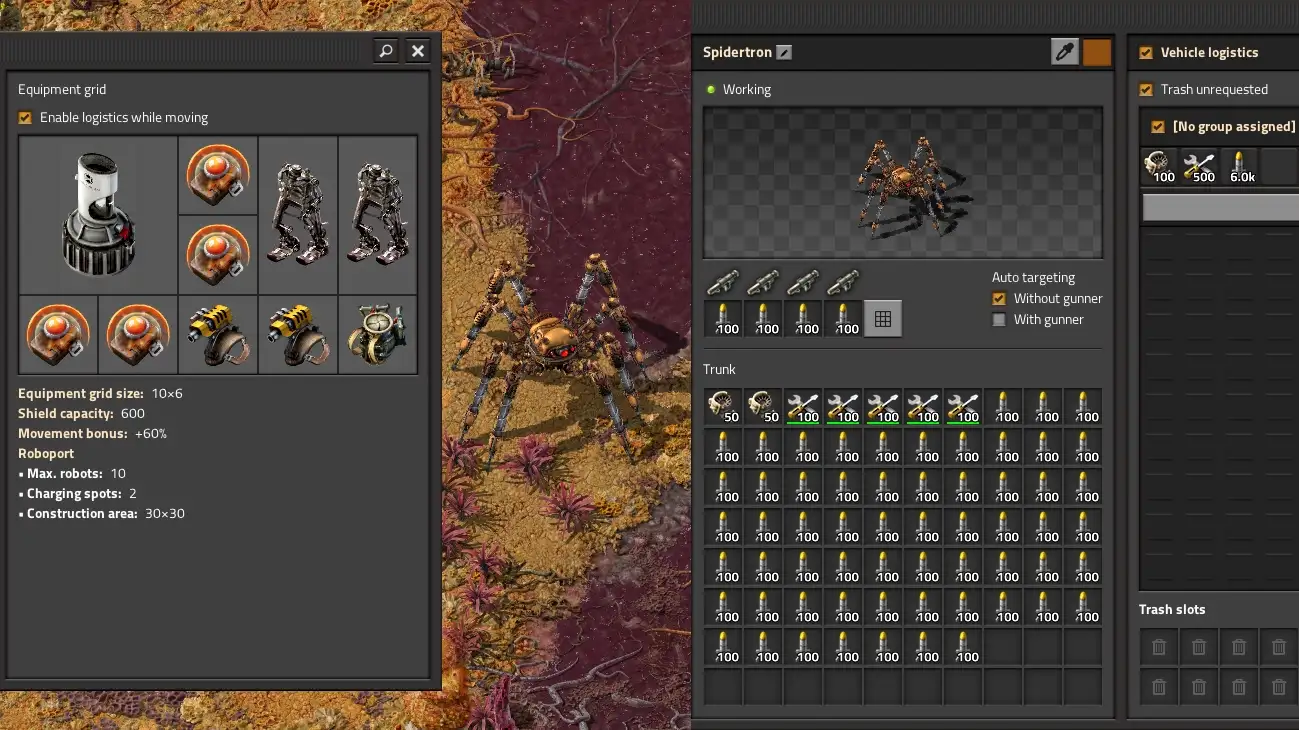Disable 'Enable logistics while moving'
1299x730 pixels.
(24, 117)
